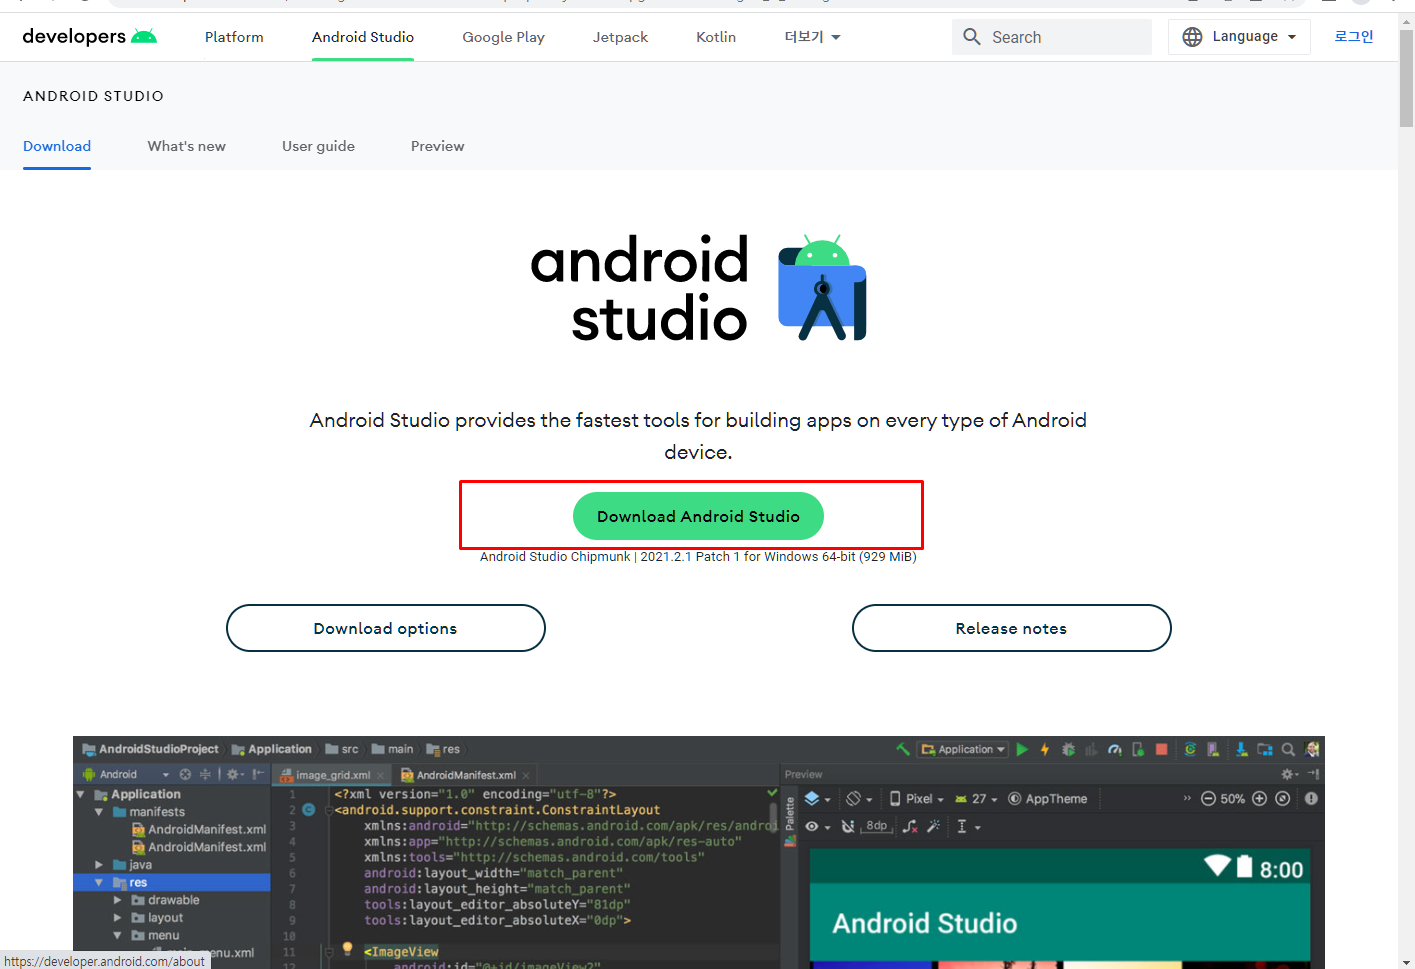Click the ANDROID STUDIO section heading
Image resolution: width=1415 pixels, height=969 pixels.
[93, 96]
